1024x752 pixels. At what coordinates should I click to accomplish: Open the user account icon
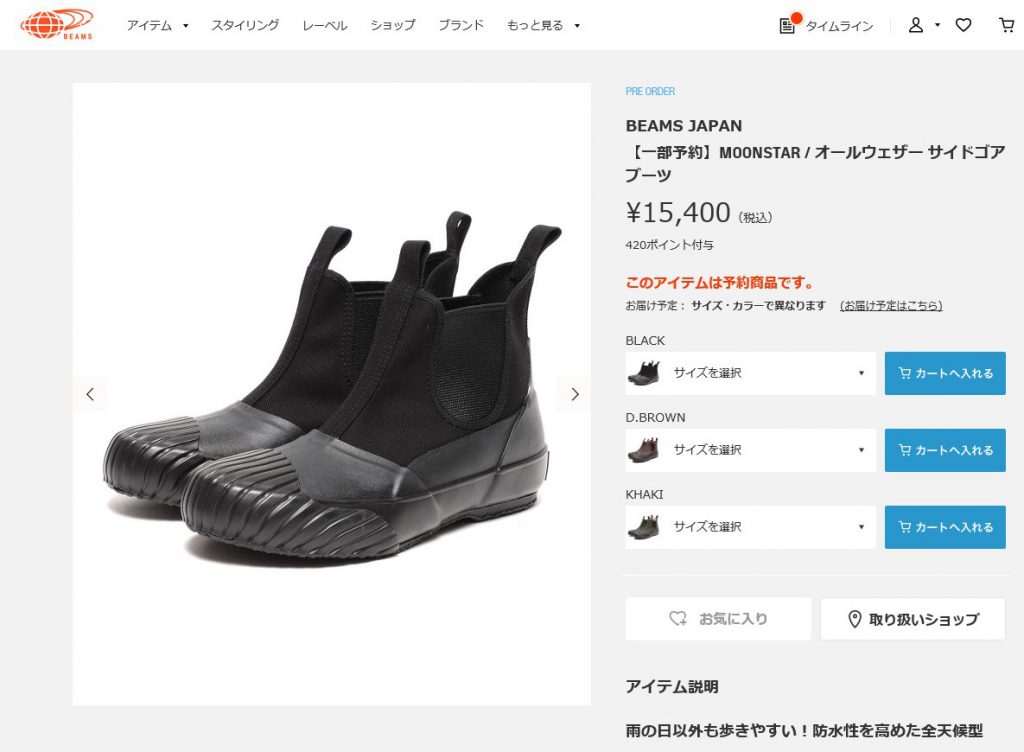(916, 25)
